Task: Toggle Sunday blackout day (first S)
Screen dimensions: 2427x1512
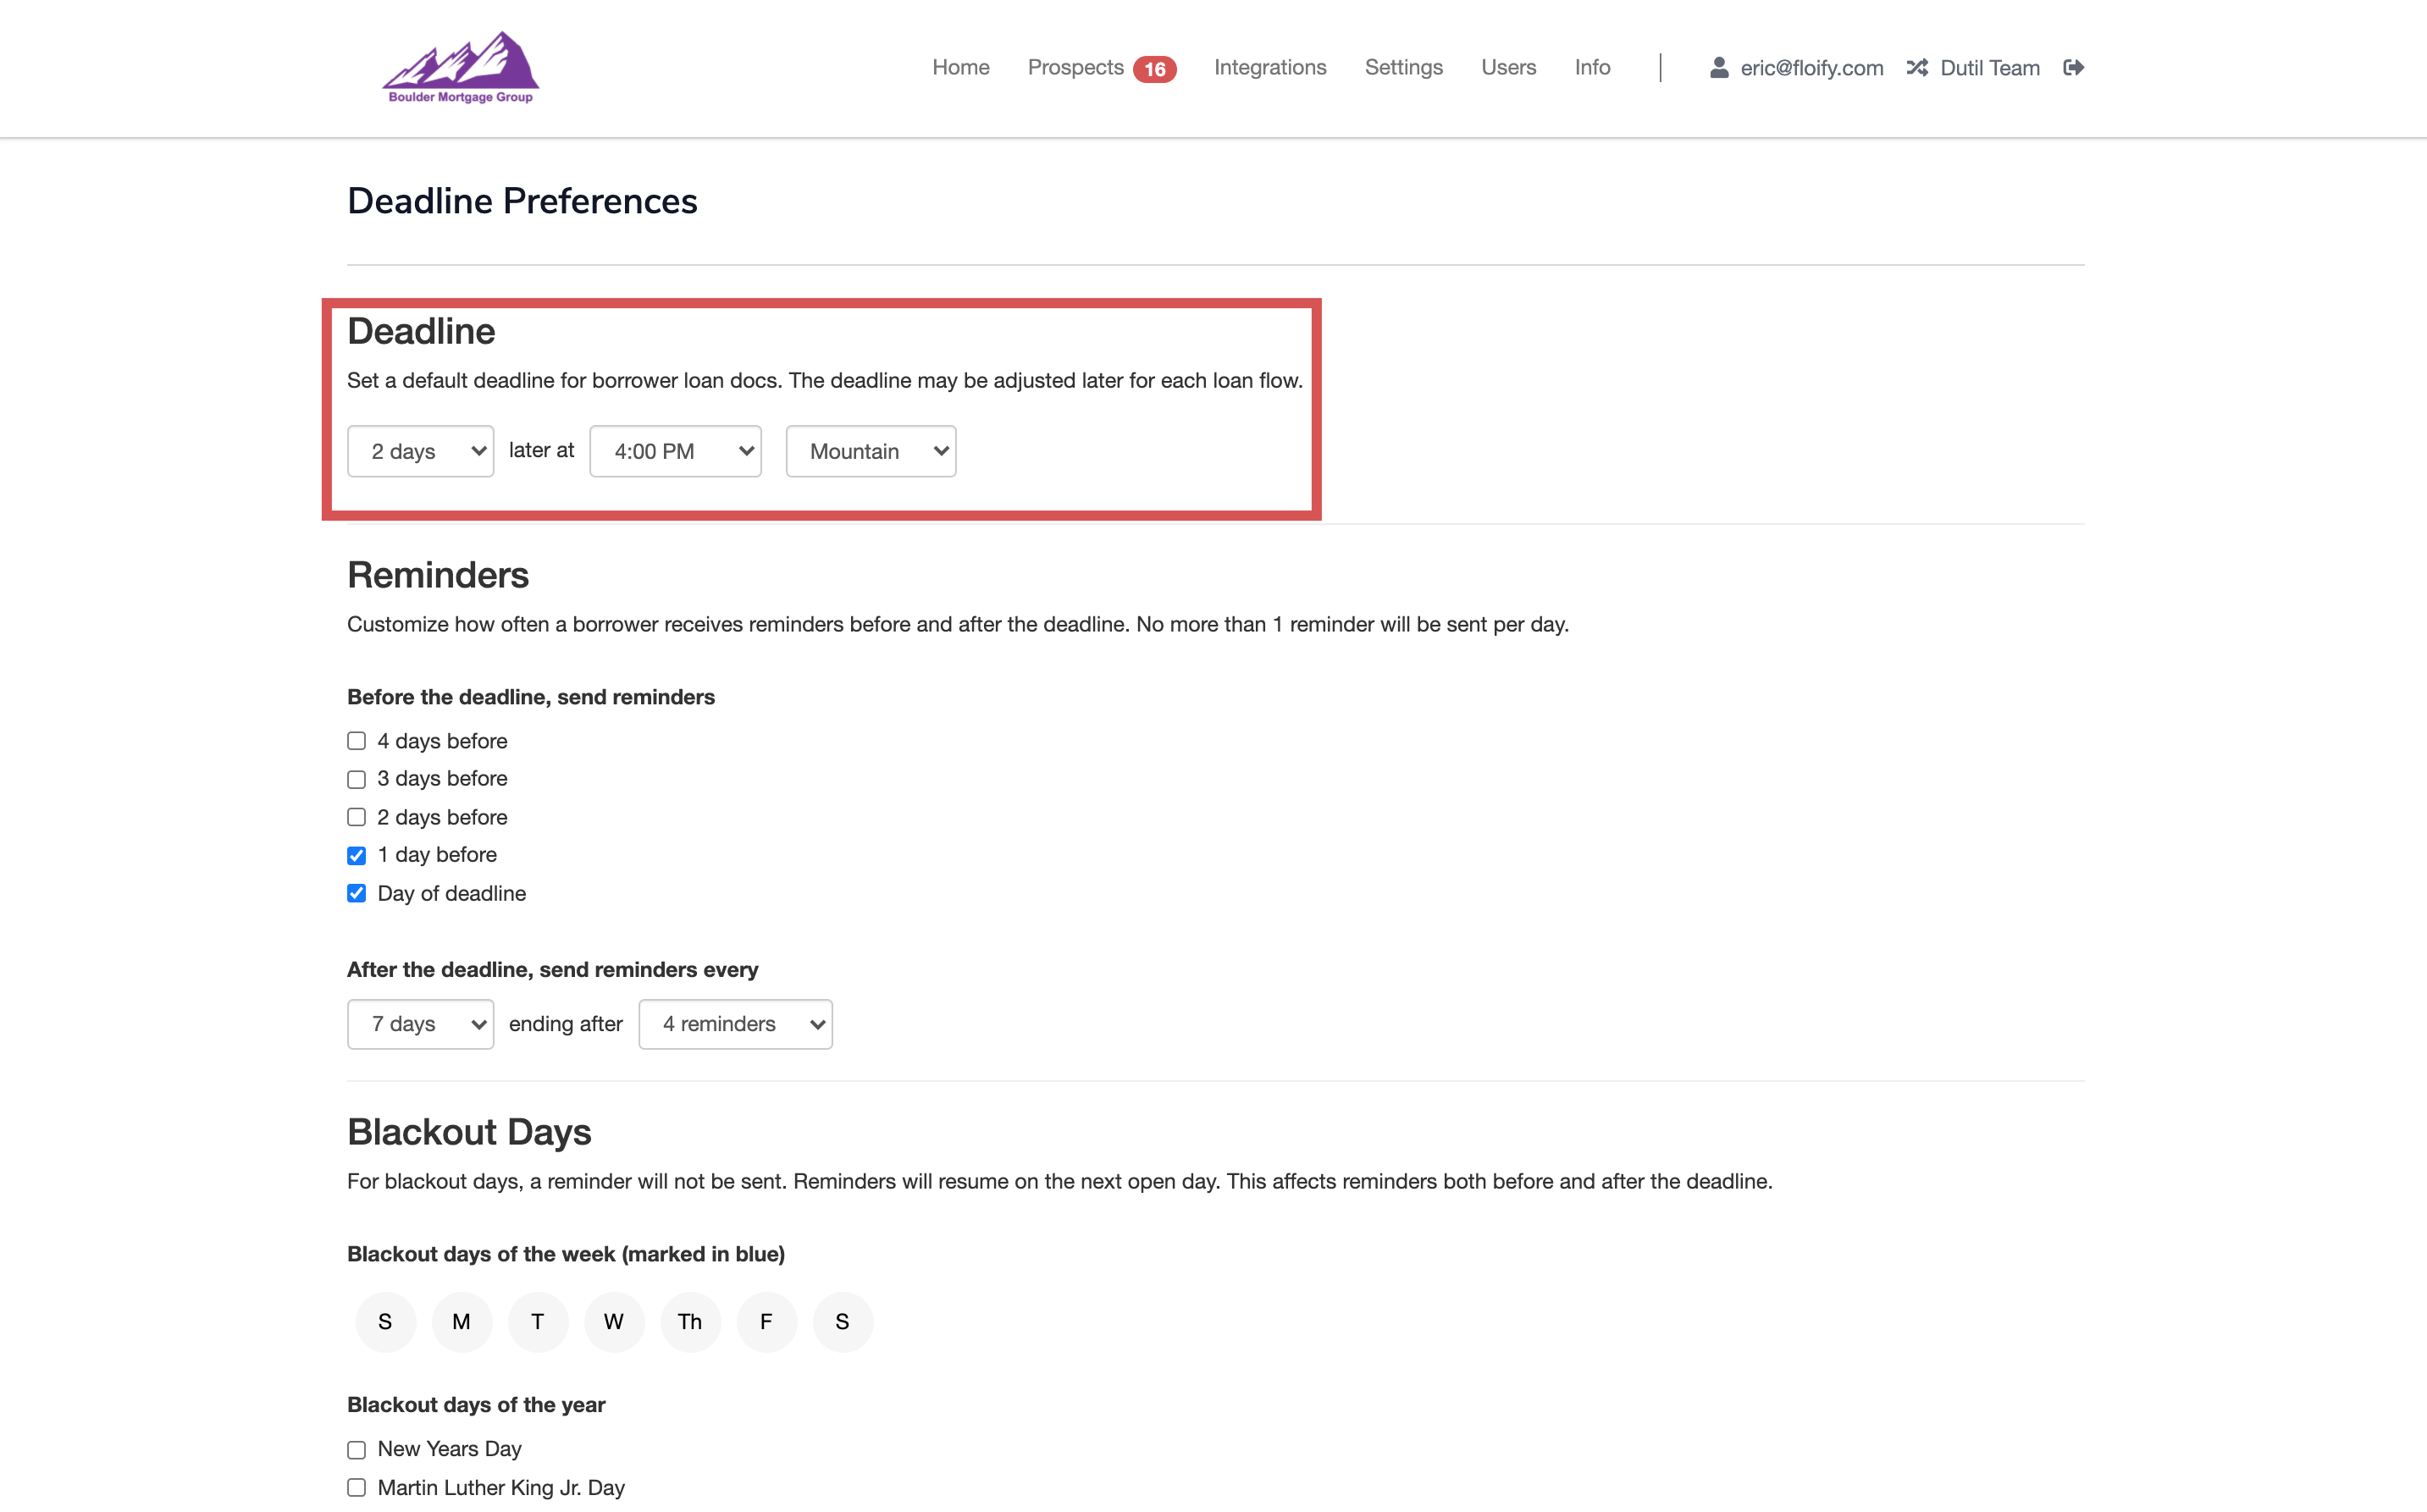Action: (385, 1322)
